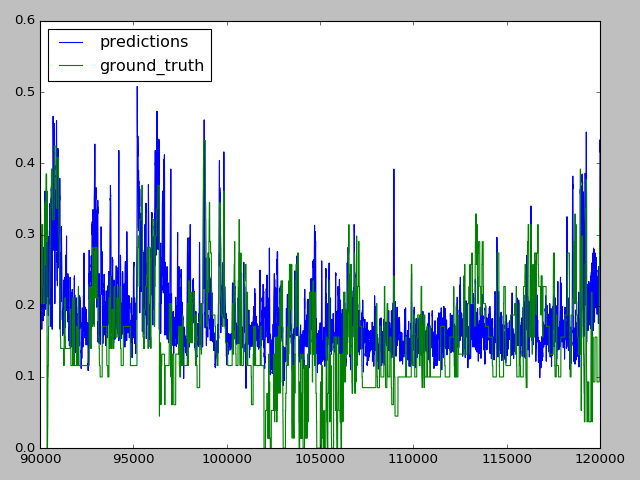Click the 'predictions' legend label
Viewport: 640px width, 480px height.
[x=144, y=42]
